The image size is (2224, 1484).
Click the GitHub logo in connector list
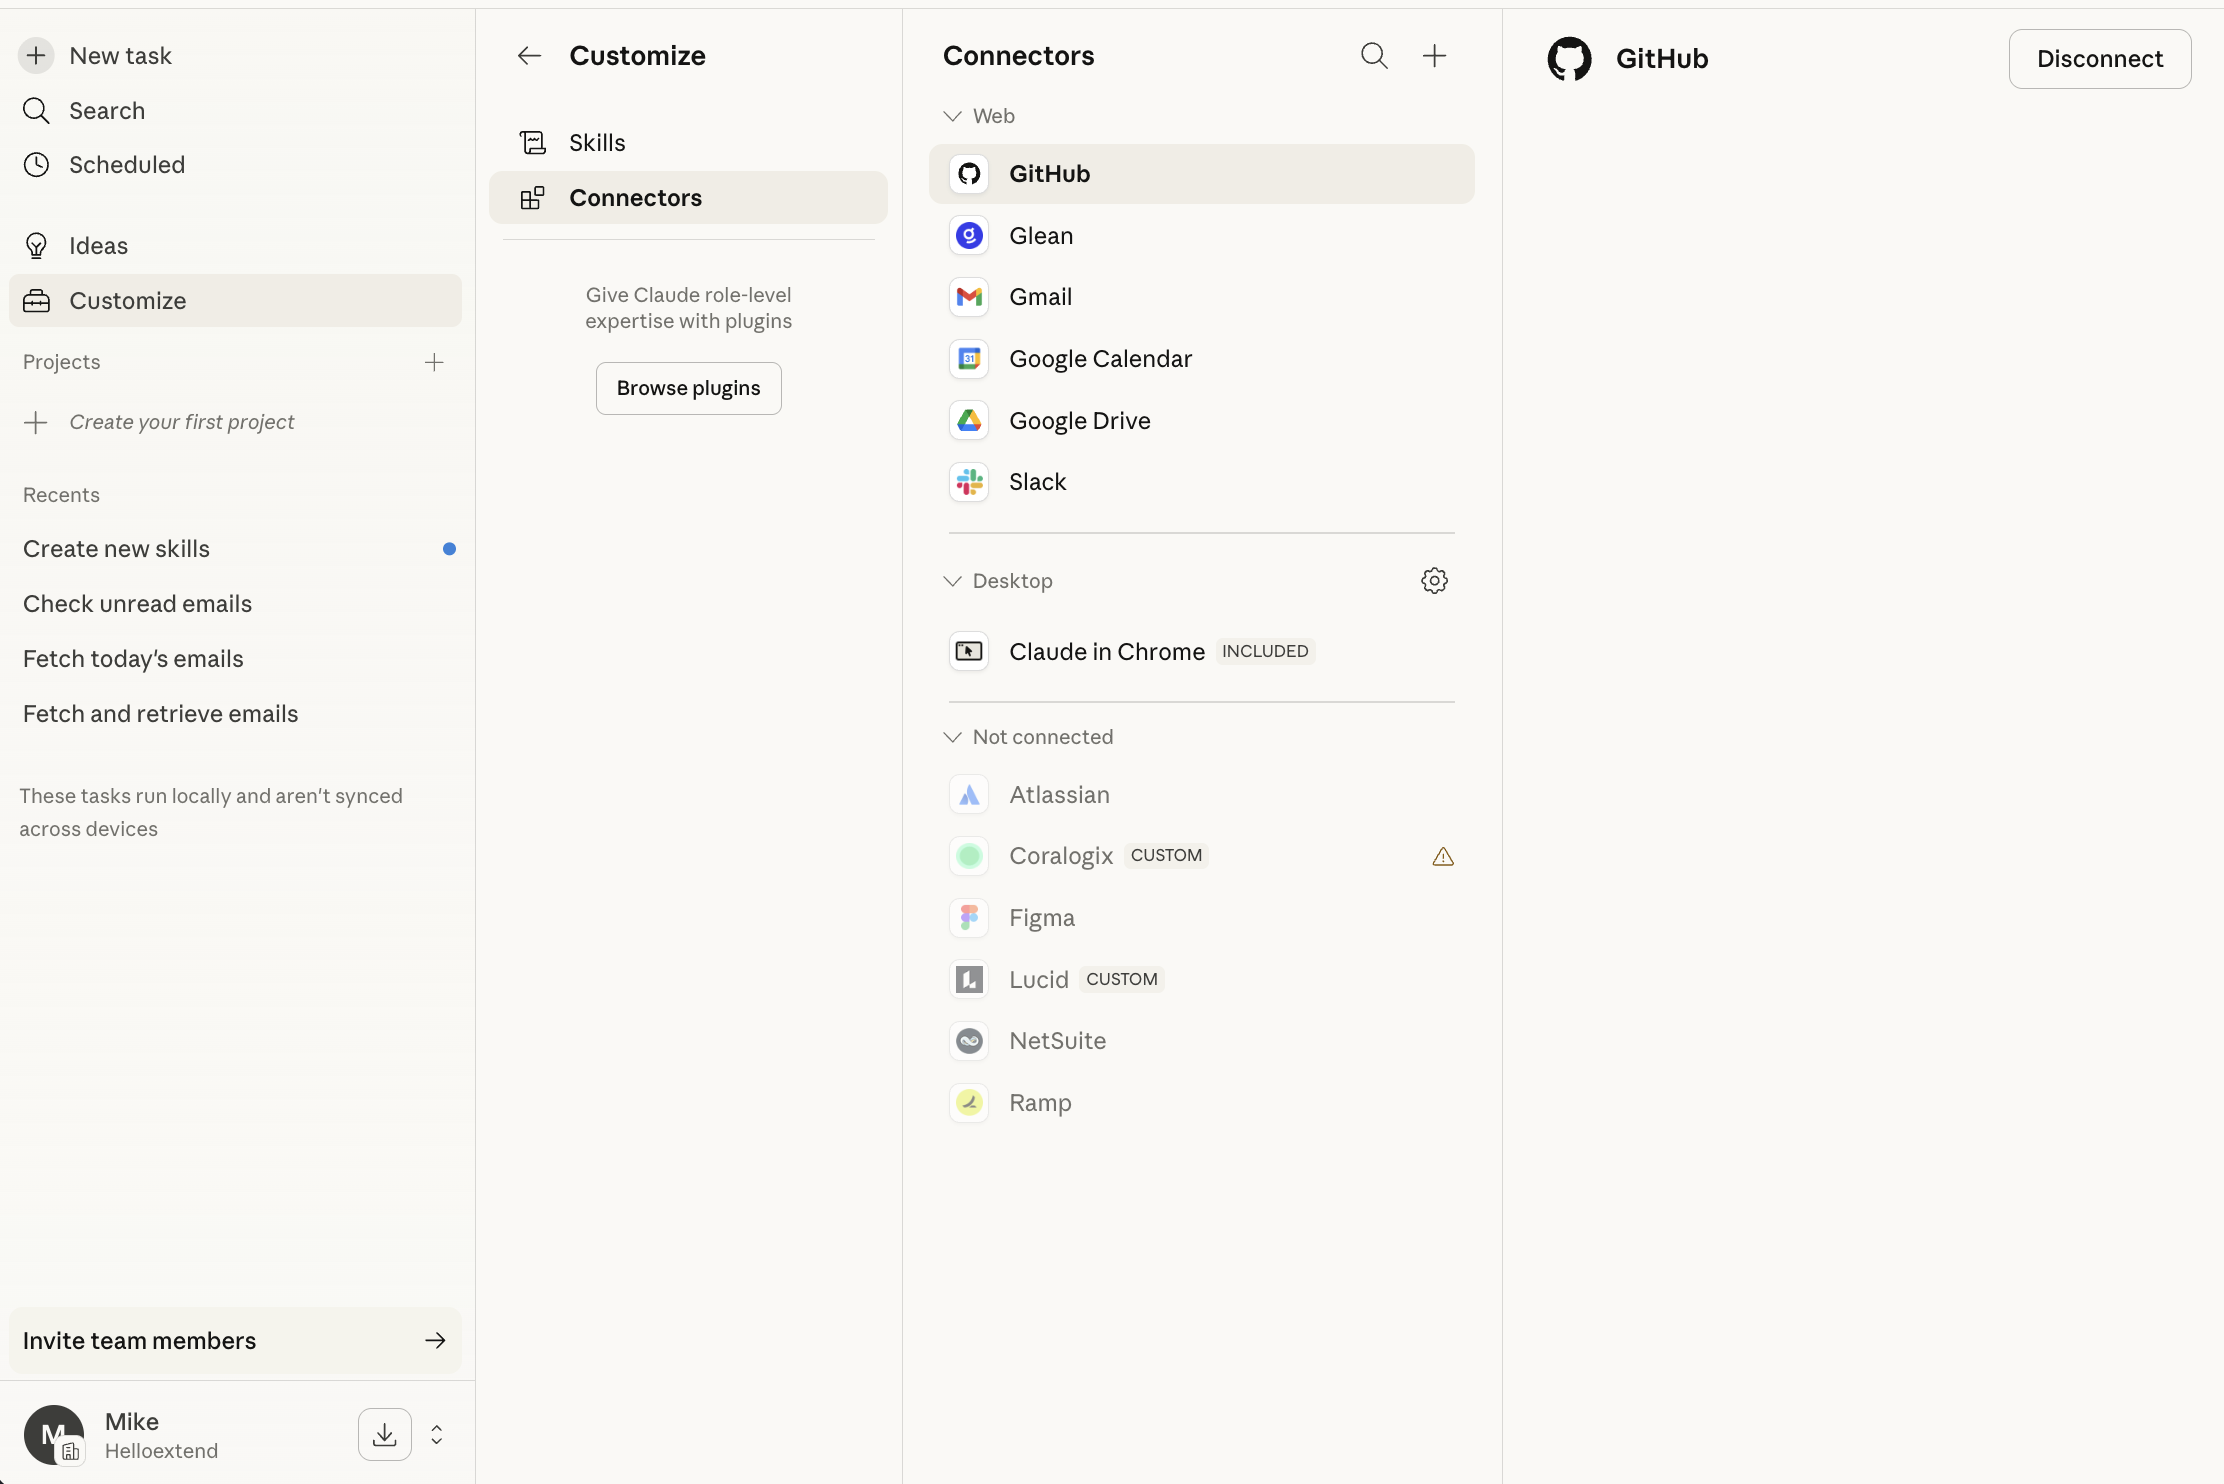tap(969, 174)
